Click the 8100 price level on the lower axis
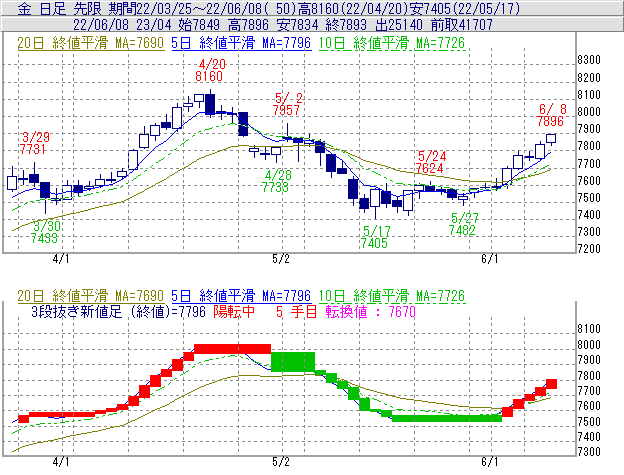Screen dimensions: 624x475 589,329
